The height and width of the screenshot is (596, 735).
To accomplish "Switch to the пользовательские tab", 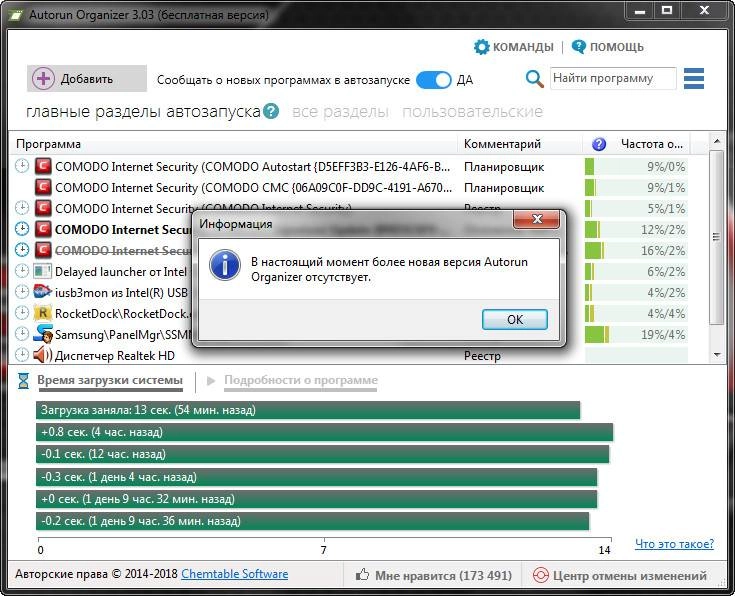I will [472, 112].
